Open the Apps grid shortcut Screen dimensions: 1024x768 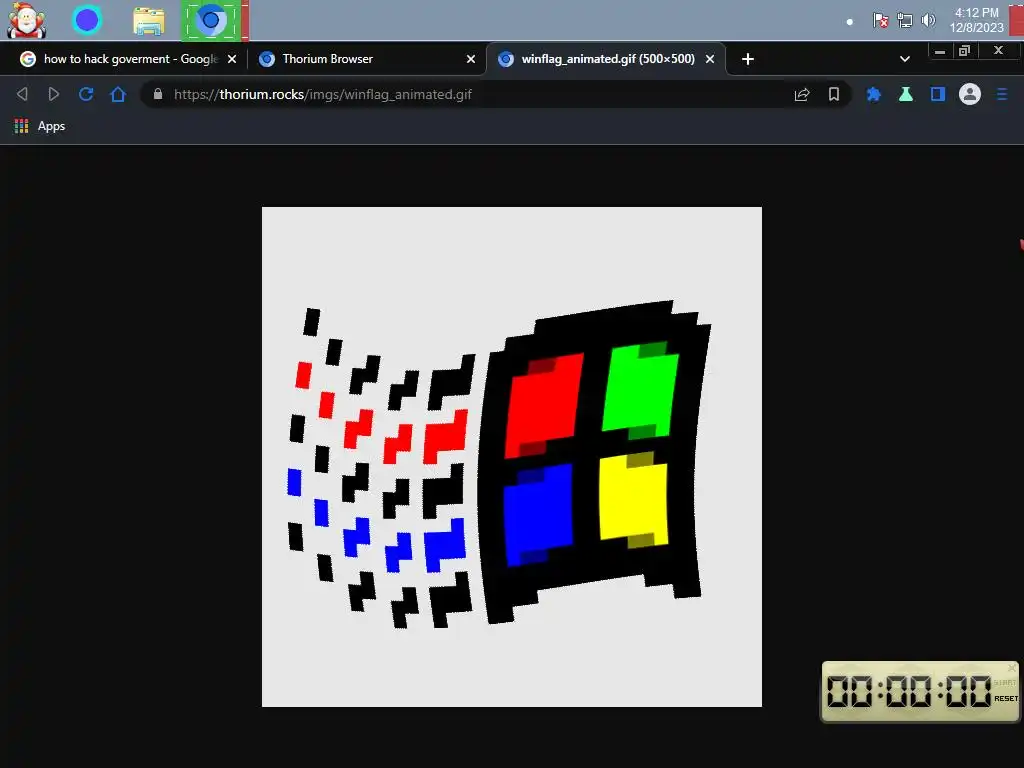tap(21, 126)
